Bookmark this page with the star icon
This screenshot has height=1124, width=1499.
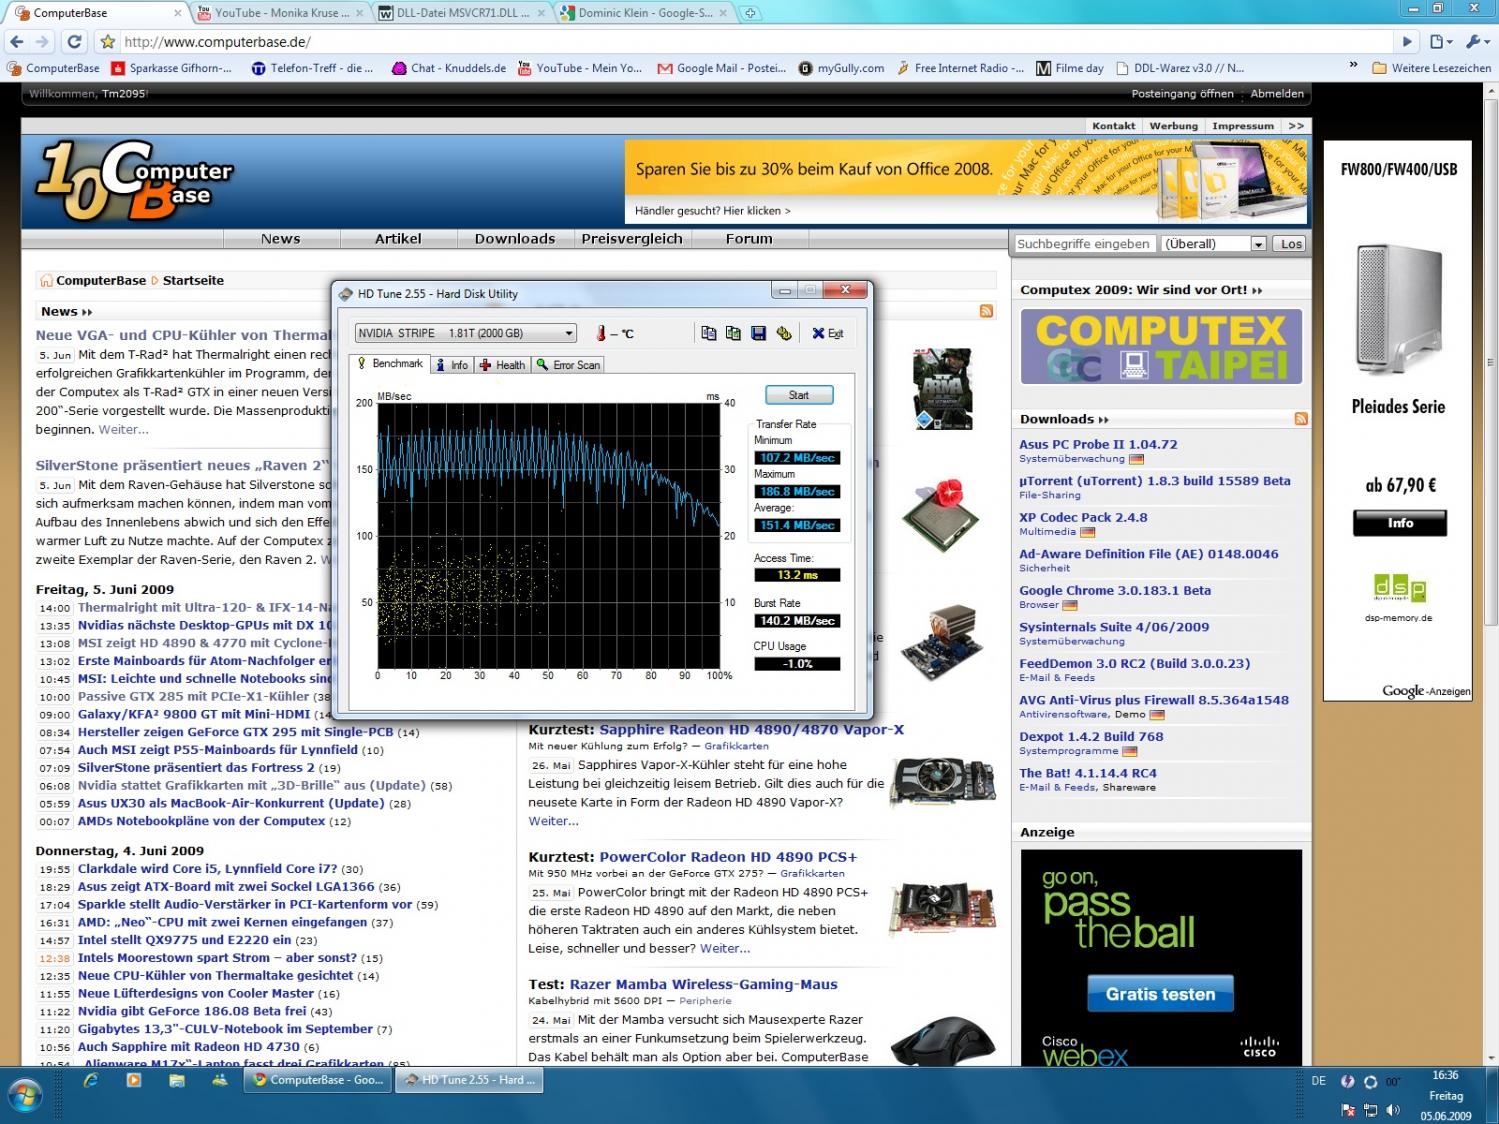pos(107,42)
